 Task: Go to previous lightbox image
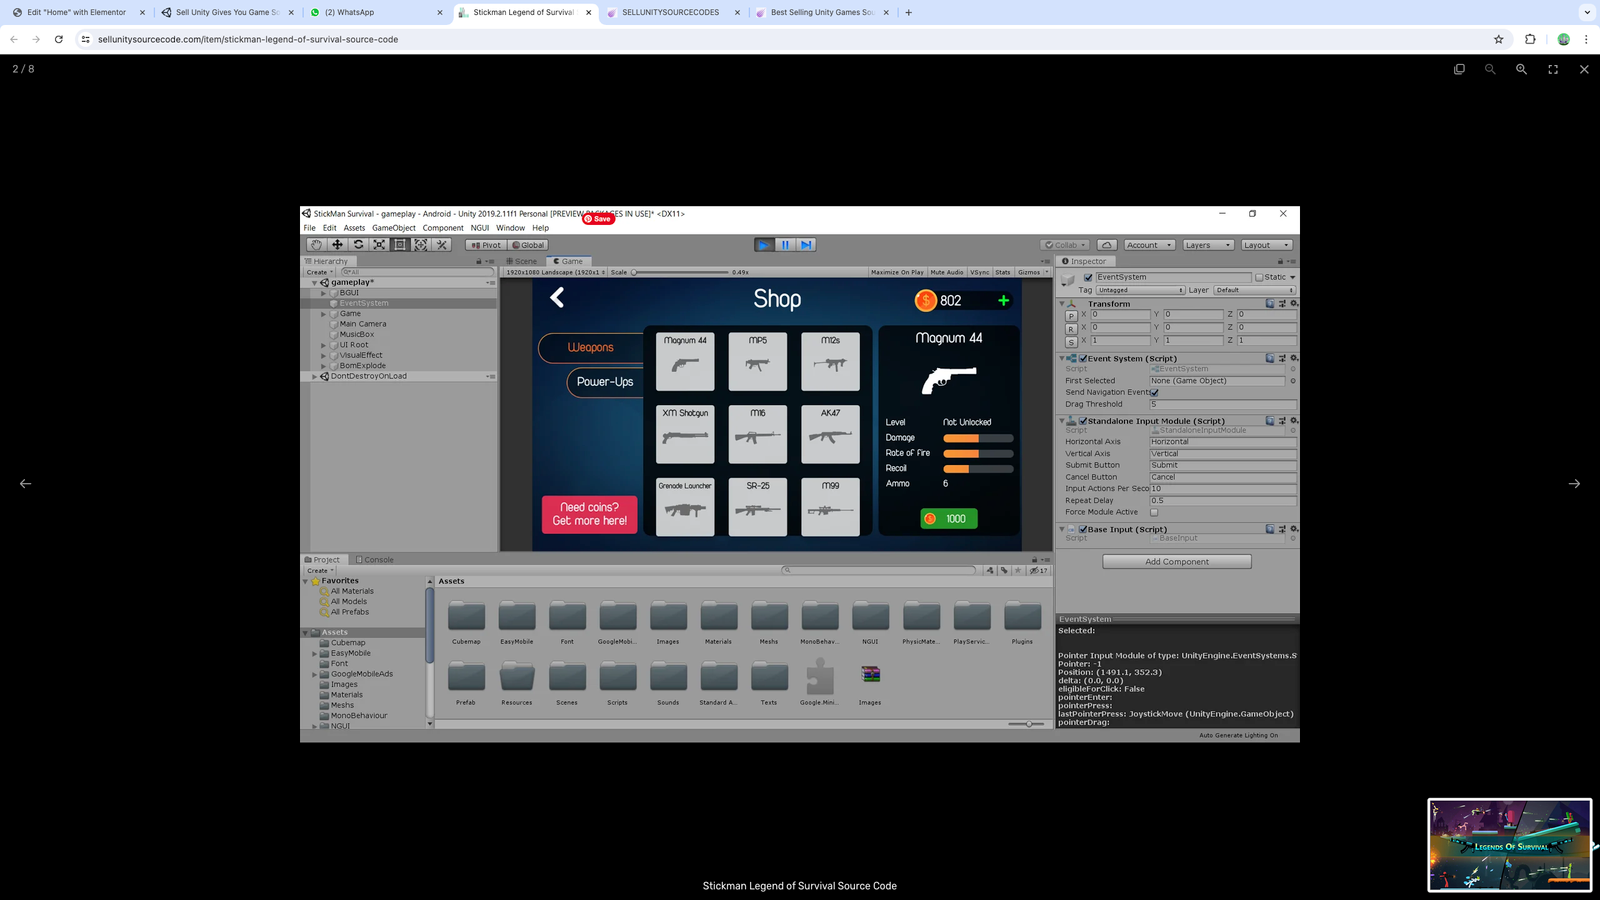(26, 483)
